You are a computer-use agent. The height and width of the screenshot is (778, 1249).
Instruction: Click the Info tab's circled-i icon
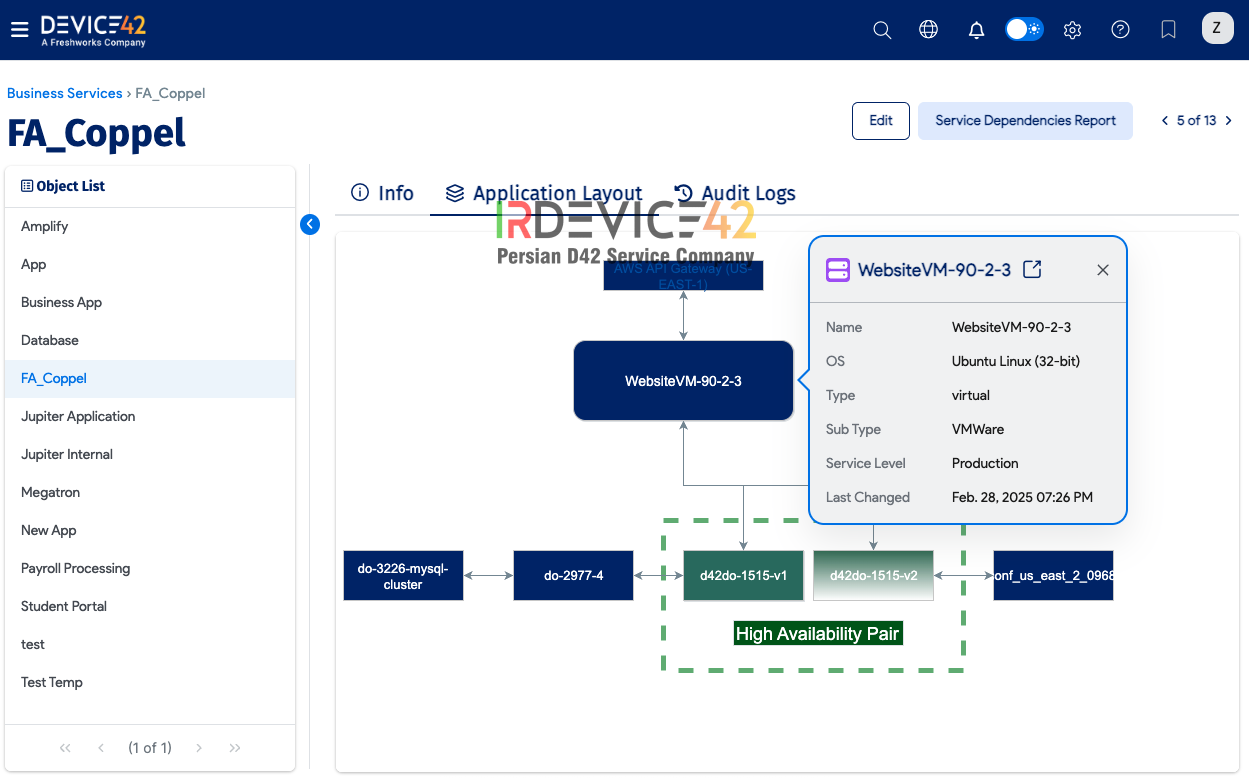[x=360, y=193]
